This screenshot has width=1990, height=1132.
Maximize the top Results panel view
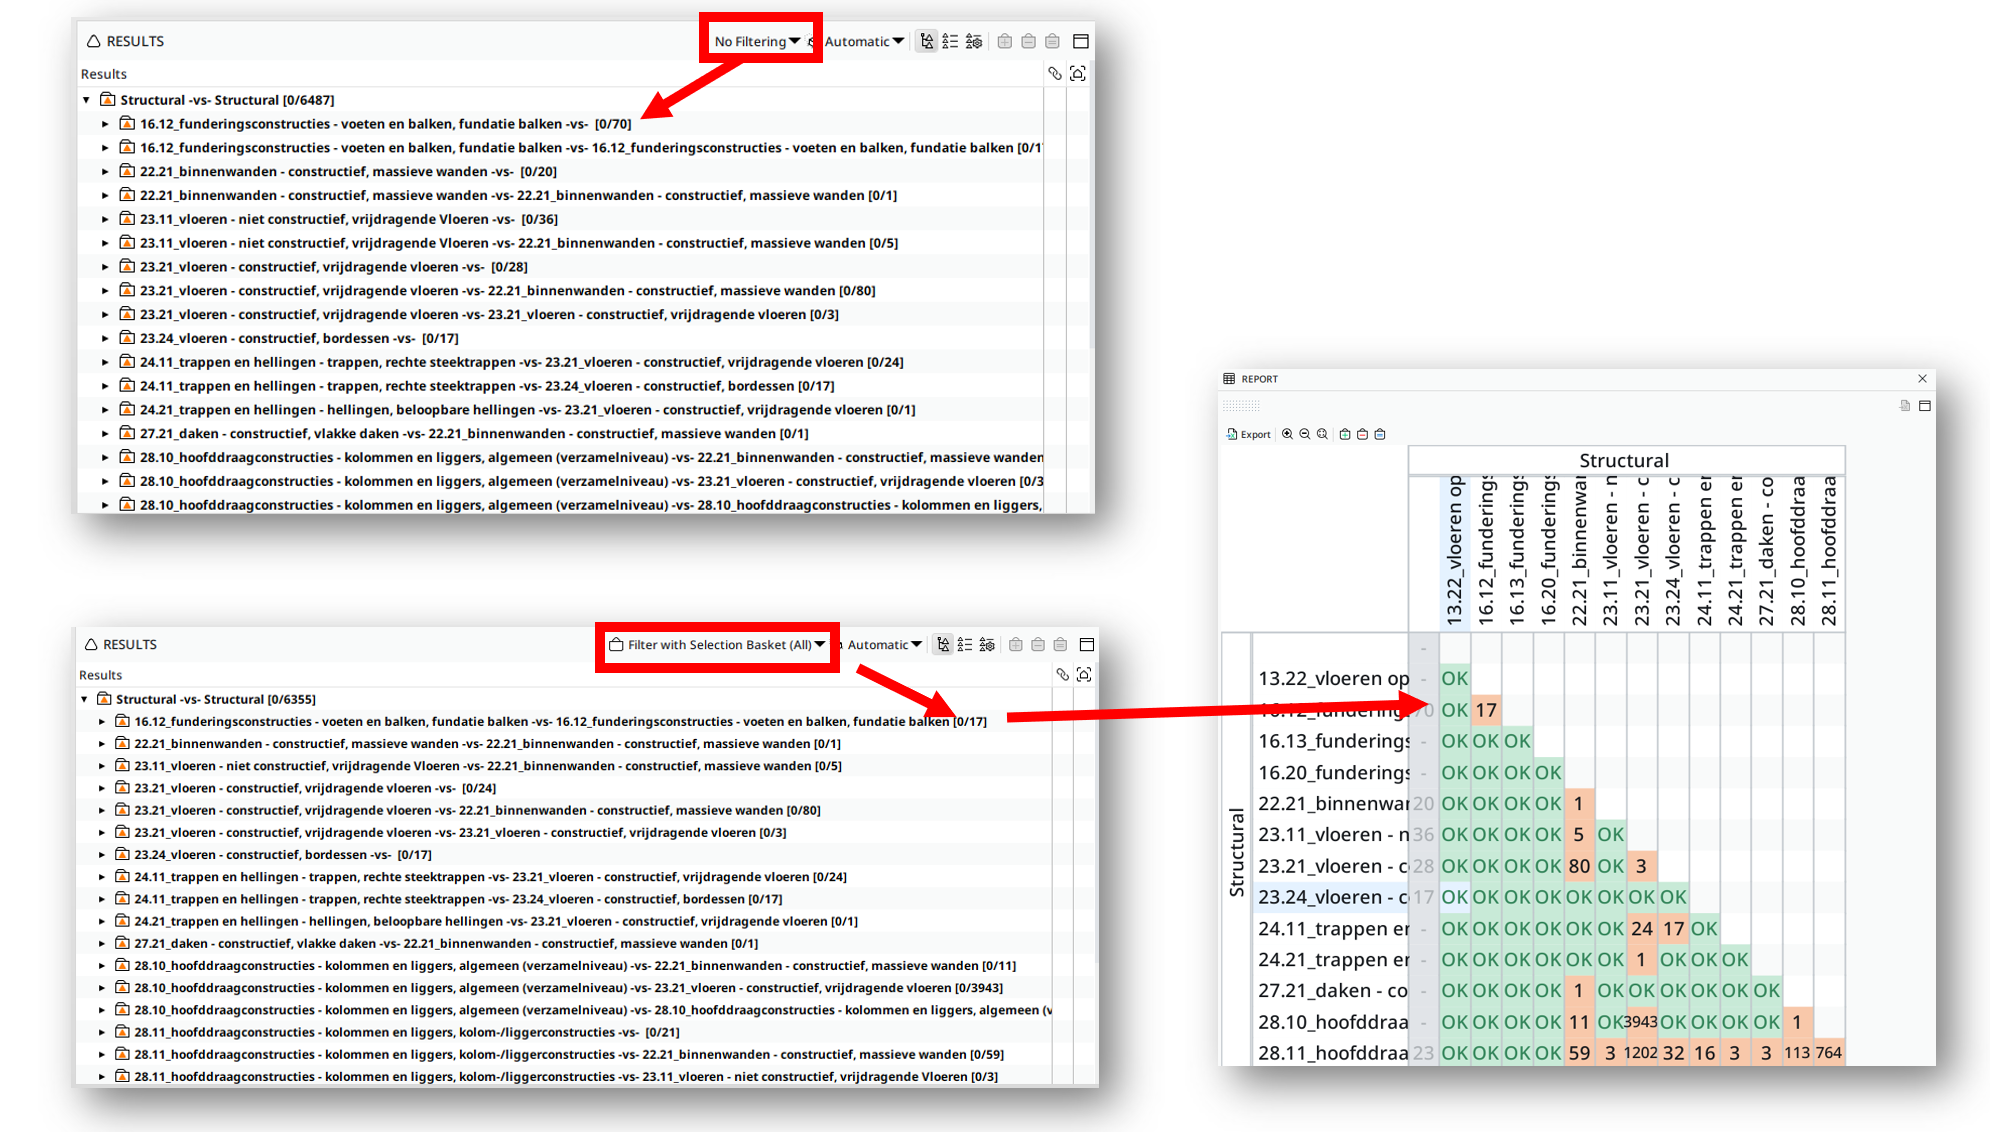coord(1081,41)
